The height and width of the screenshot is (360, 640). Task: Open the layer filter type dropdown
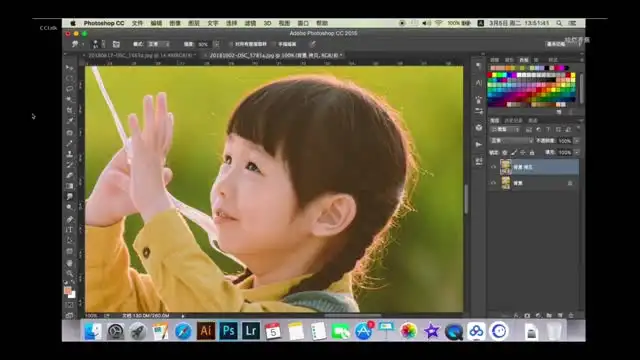pyautogui.click(x=505, y=129)
